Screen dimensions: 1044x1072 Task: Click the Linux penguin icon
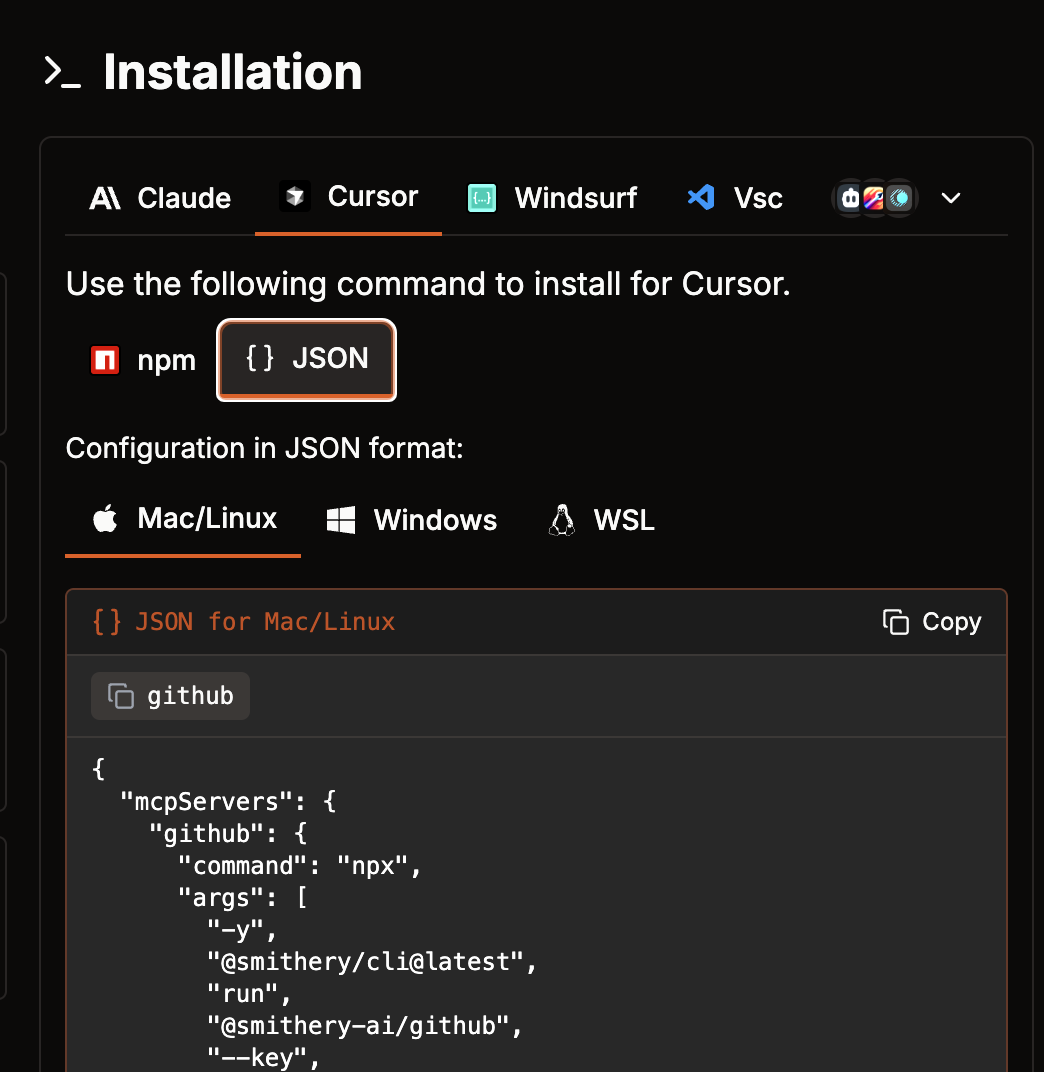pyautogui.click(x=562, y=520)
